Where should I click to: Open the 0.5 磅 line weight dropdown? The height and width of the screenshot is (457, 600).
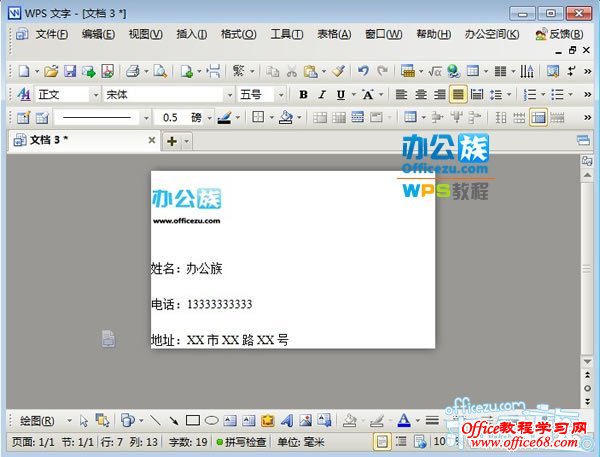click(x=209, y=118)
